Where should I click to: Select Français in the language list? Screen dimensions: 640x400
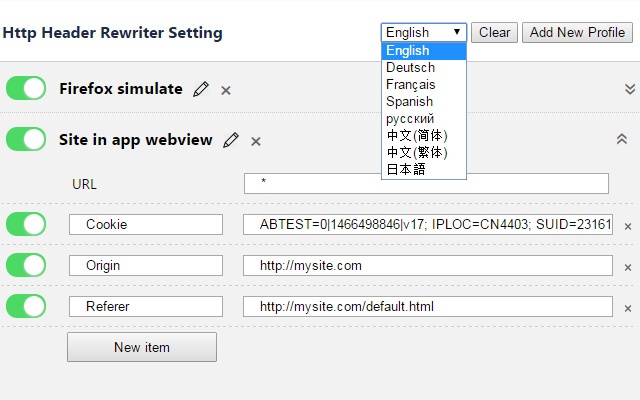pyautogui.click(x=424, y=84)
